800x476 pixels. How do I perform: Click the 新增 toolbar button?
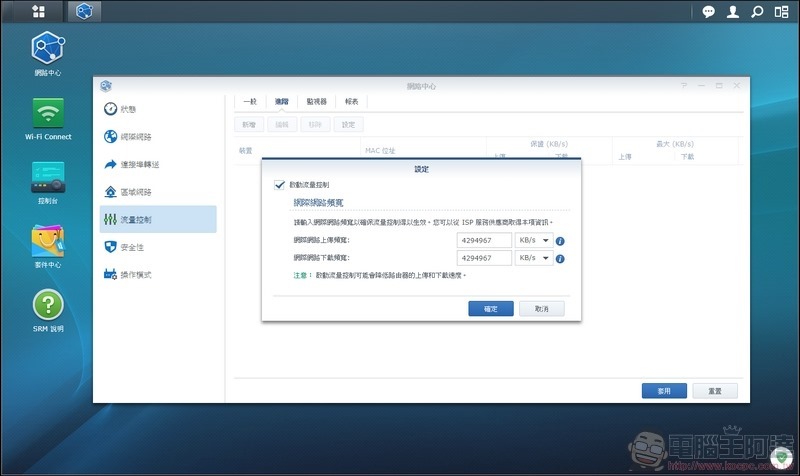click(x=249, y=124)
